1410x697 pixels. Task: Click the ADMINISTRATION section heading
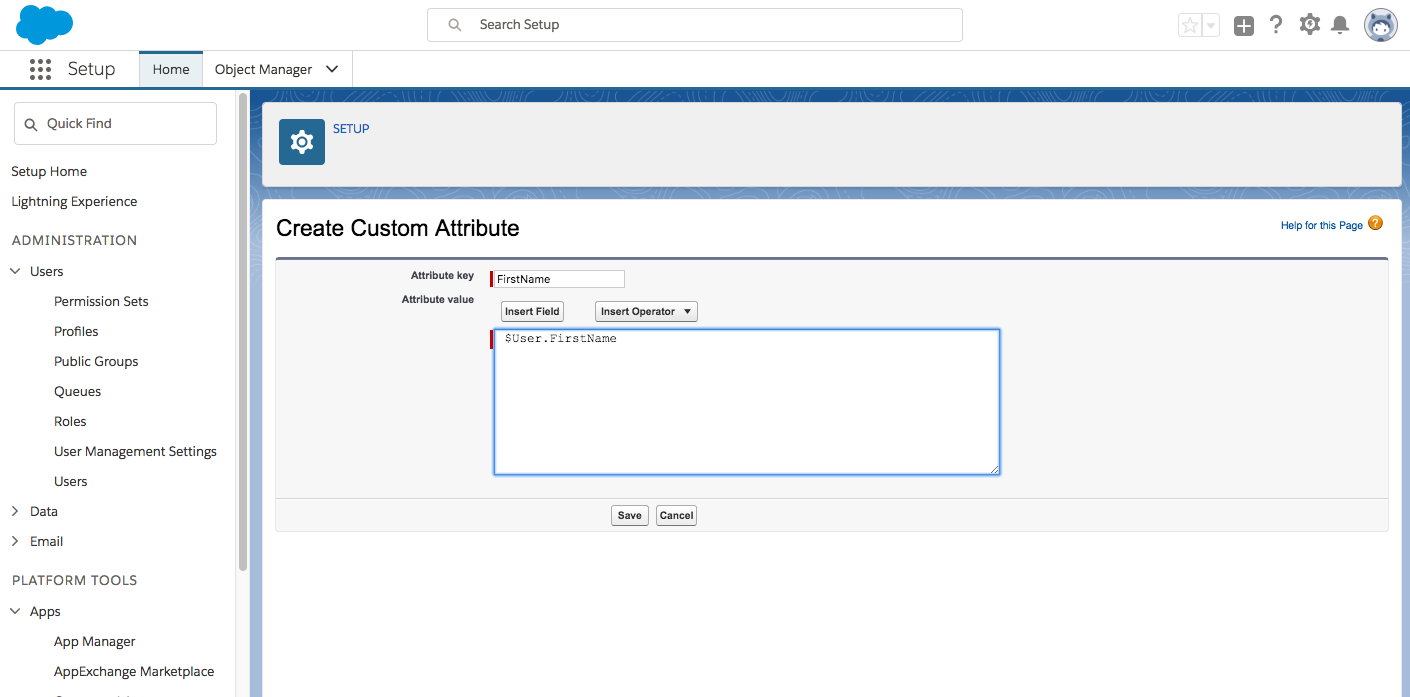[74, 240]
